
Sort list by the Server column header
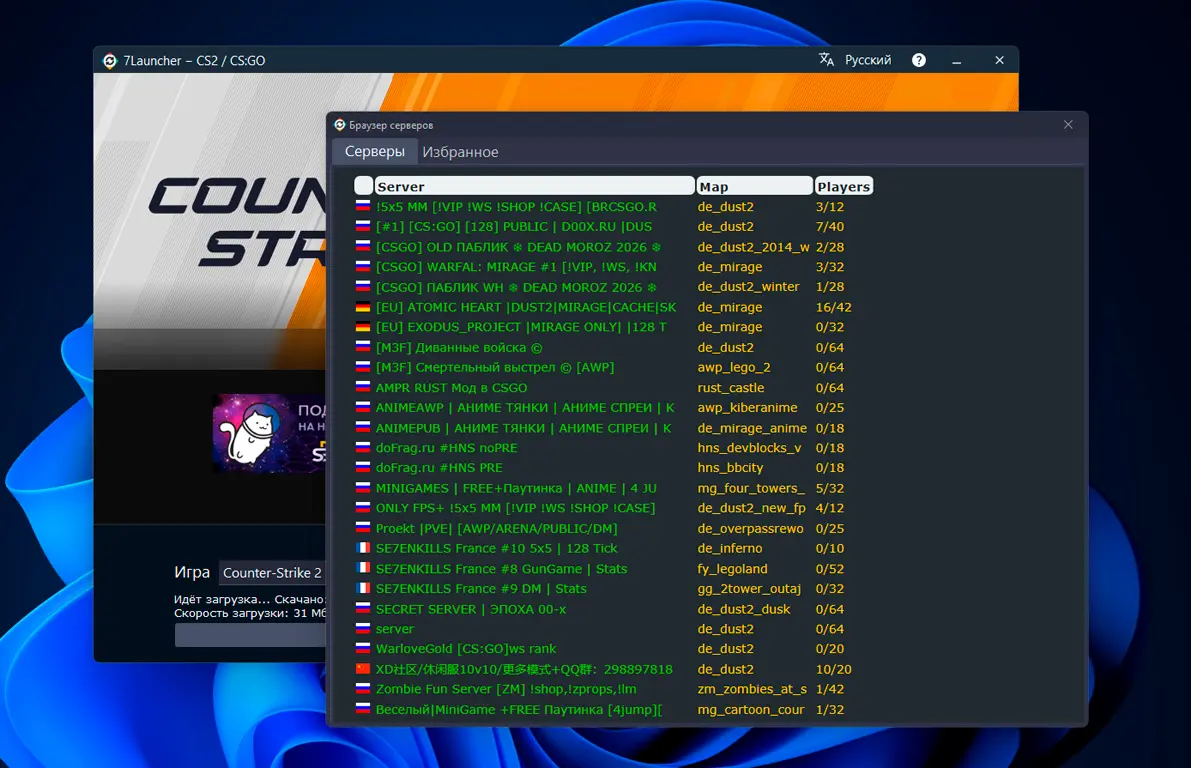[x=534, y=186]
